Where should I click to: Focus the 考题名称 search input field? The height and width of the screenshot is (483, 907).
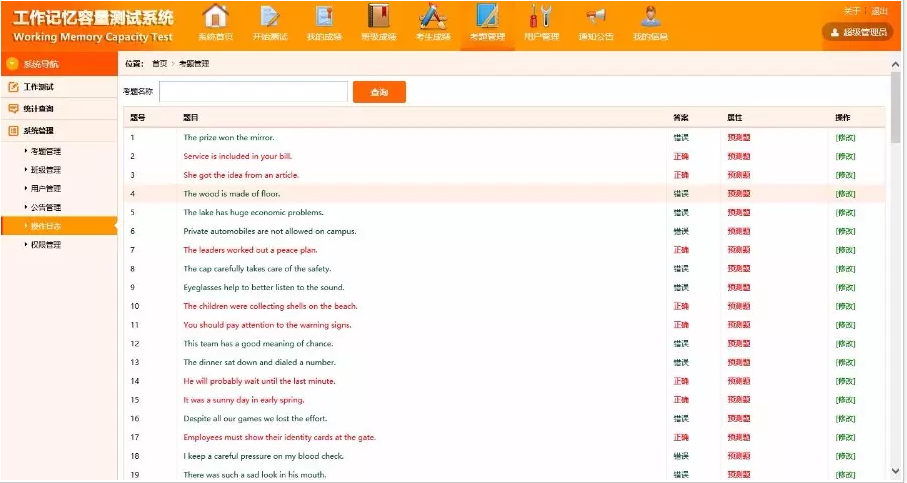click(253, 91)
